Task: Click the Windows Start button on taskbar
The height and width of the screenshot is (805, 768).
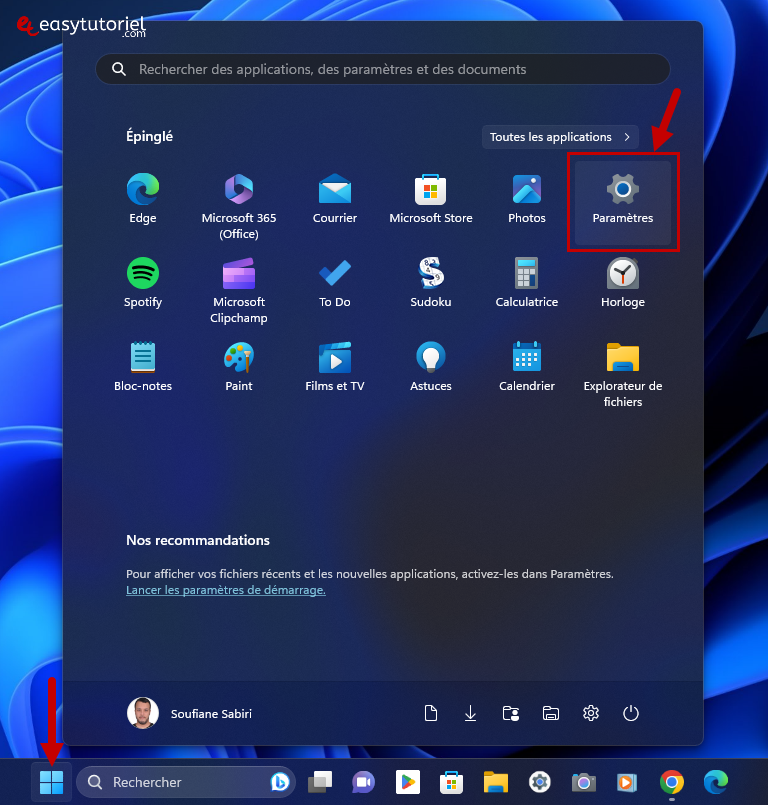Action: [x=51, y=782]
